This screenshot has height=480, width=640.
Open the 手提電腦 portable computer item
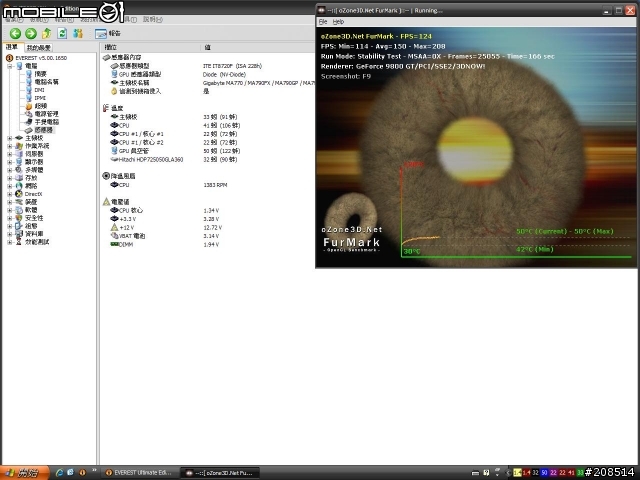click(42, 122)
